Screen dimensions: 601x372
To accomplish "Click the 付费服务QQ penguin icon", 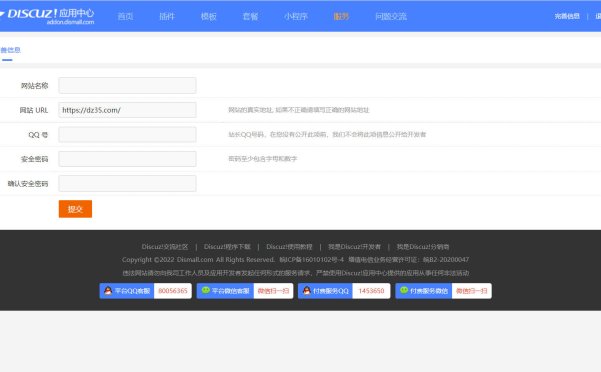I will [307, 291].
